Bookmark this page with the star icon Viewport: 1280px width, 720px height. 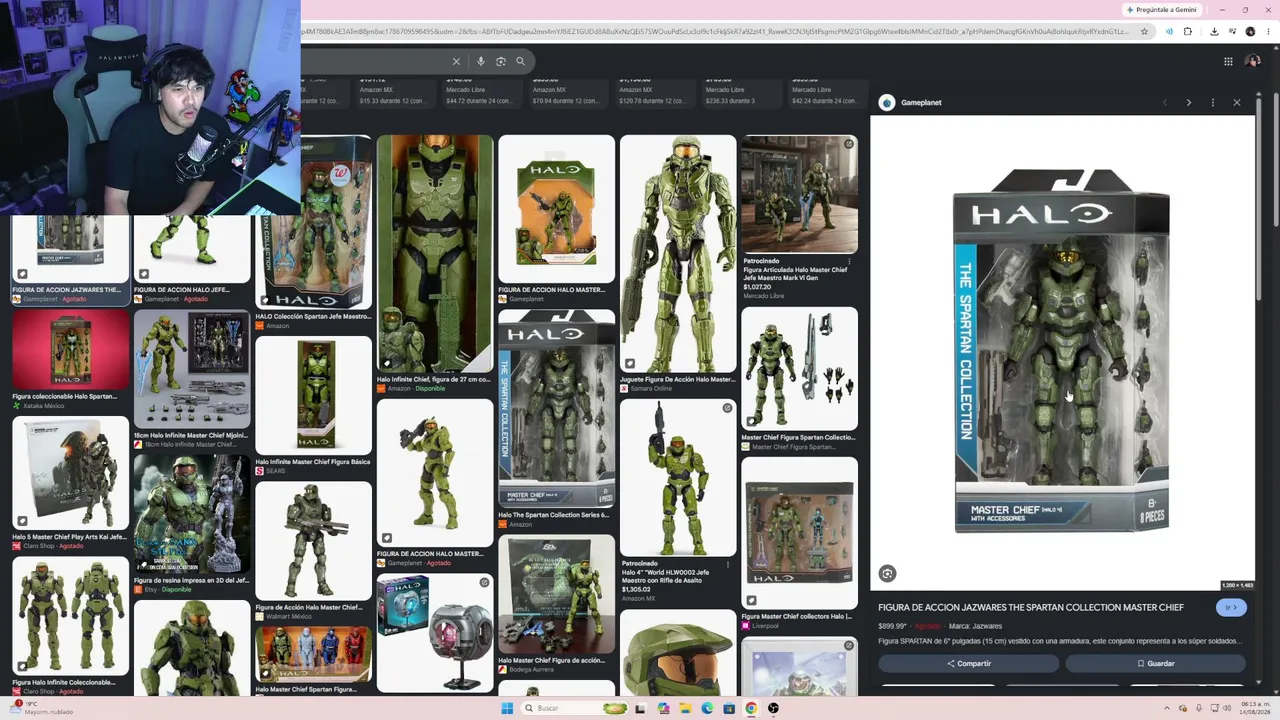[x=1145, y=31]
